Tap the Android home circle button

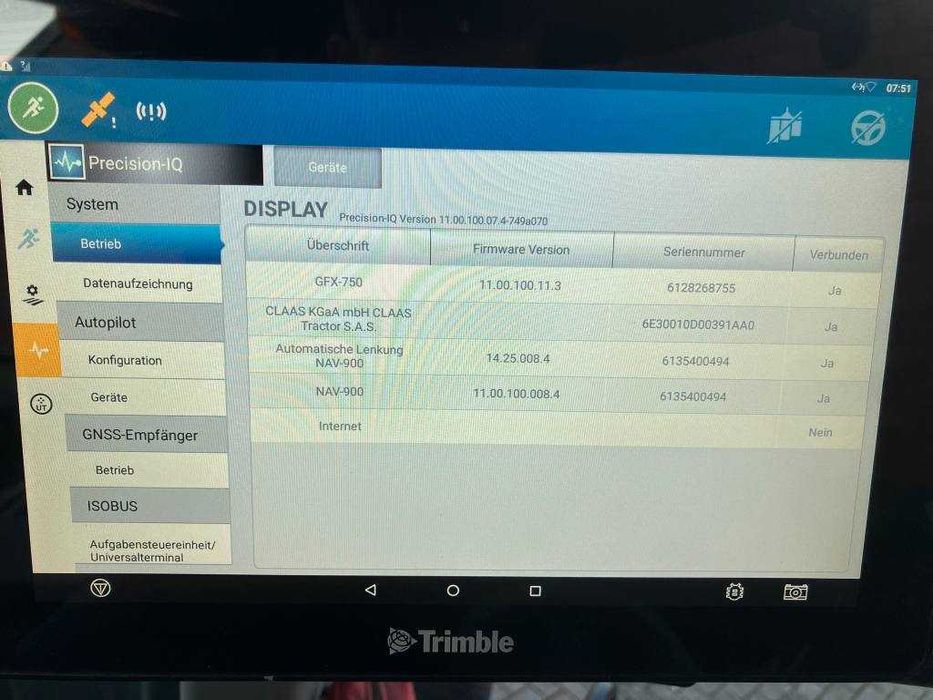point(453,590)
